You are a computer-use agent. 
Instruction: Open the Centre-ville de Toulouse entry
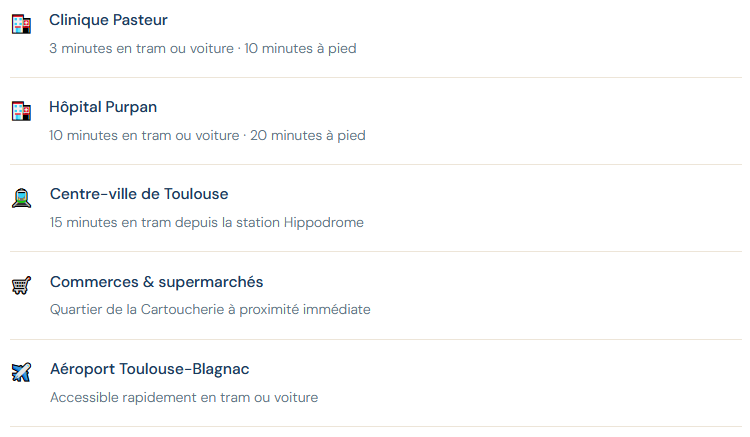point(139,194)
